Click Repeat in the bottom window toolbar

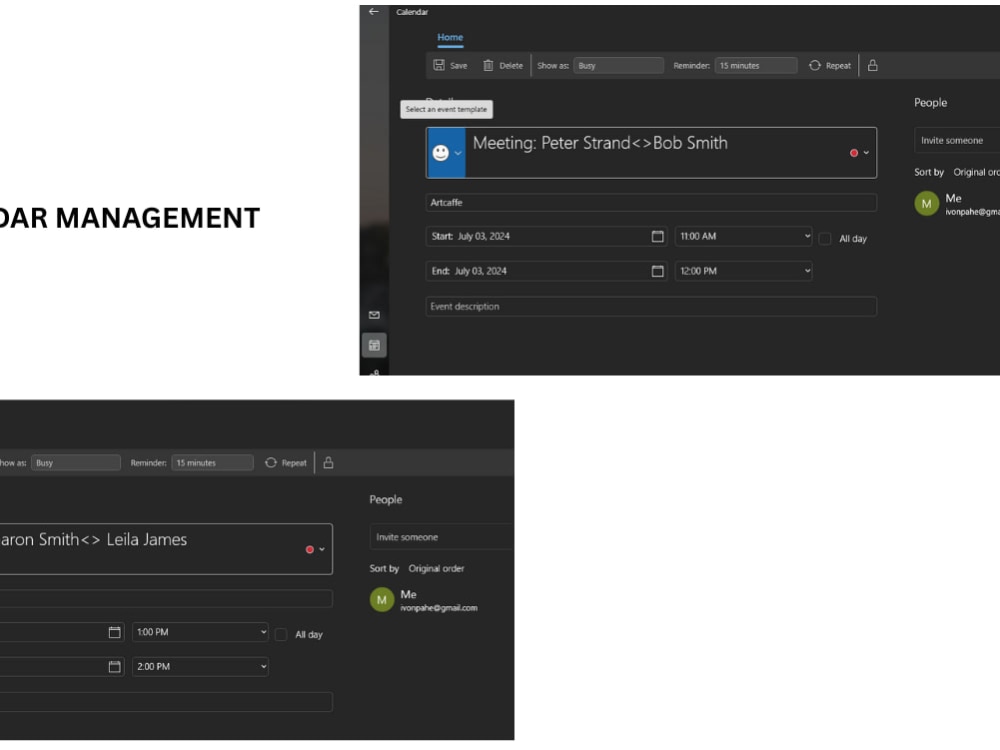pyautogui.click(x=286, y=462)
